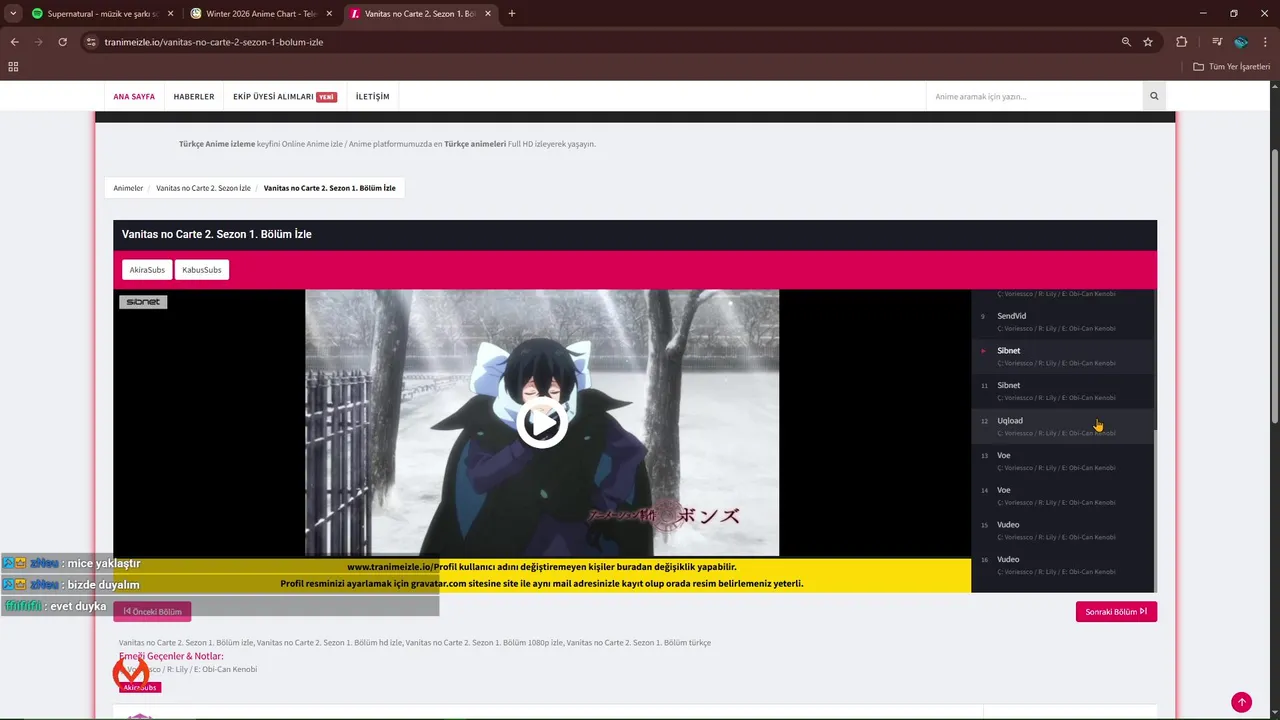
Task: Select the KabusSubs fansub button
Action: pyautogui.click(x=202, y=270)
